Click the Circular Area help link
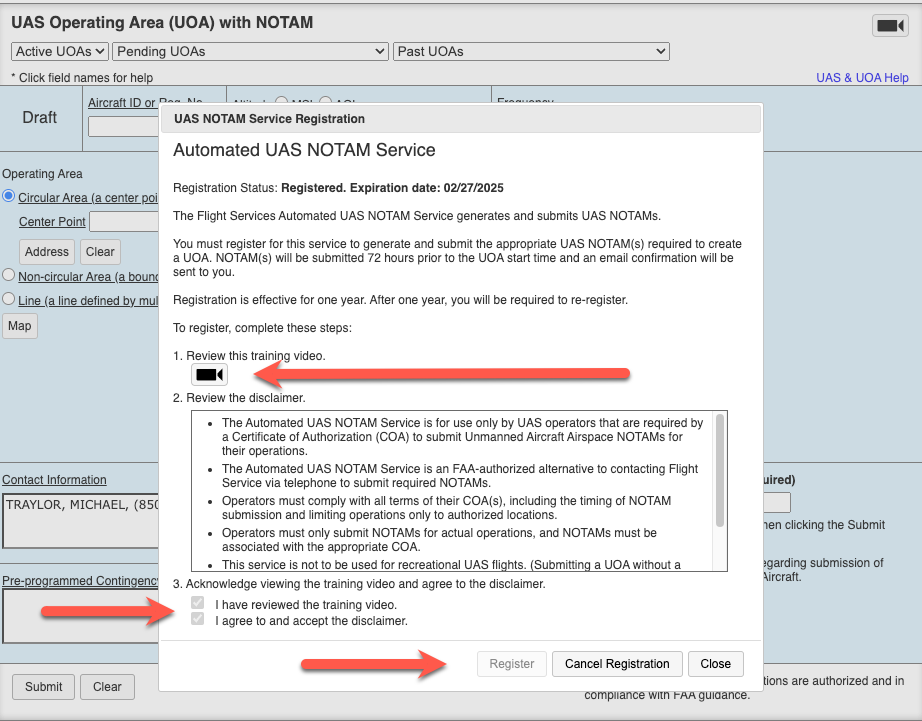The height and width of the screenshot is (721, 922). pyautogui.click(x=88, y=198)
